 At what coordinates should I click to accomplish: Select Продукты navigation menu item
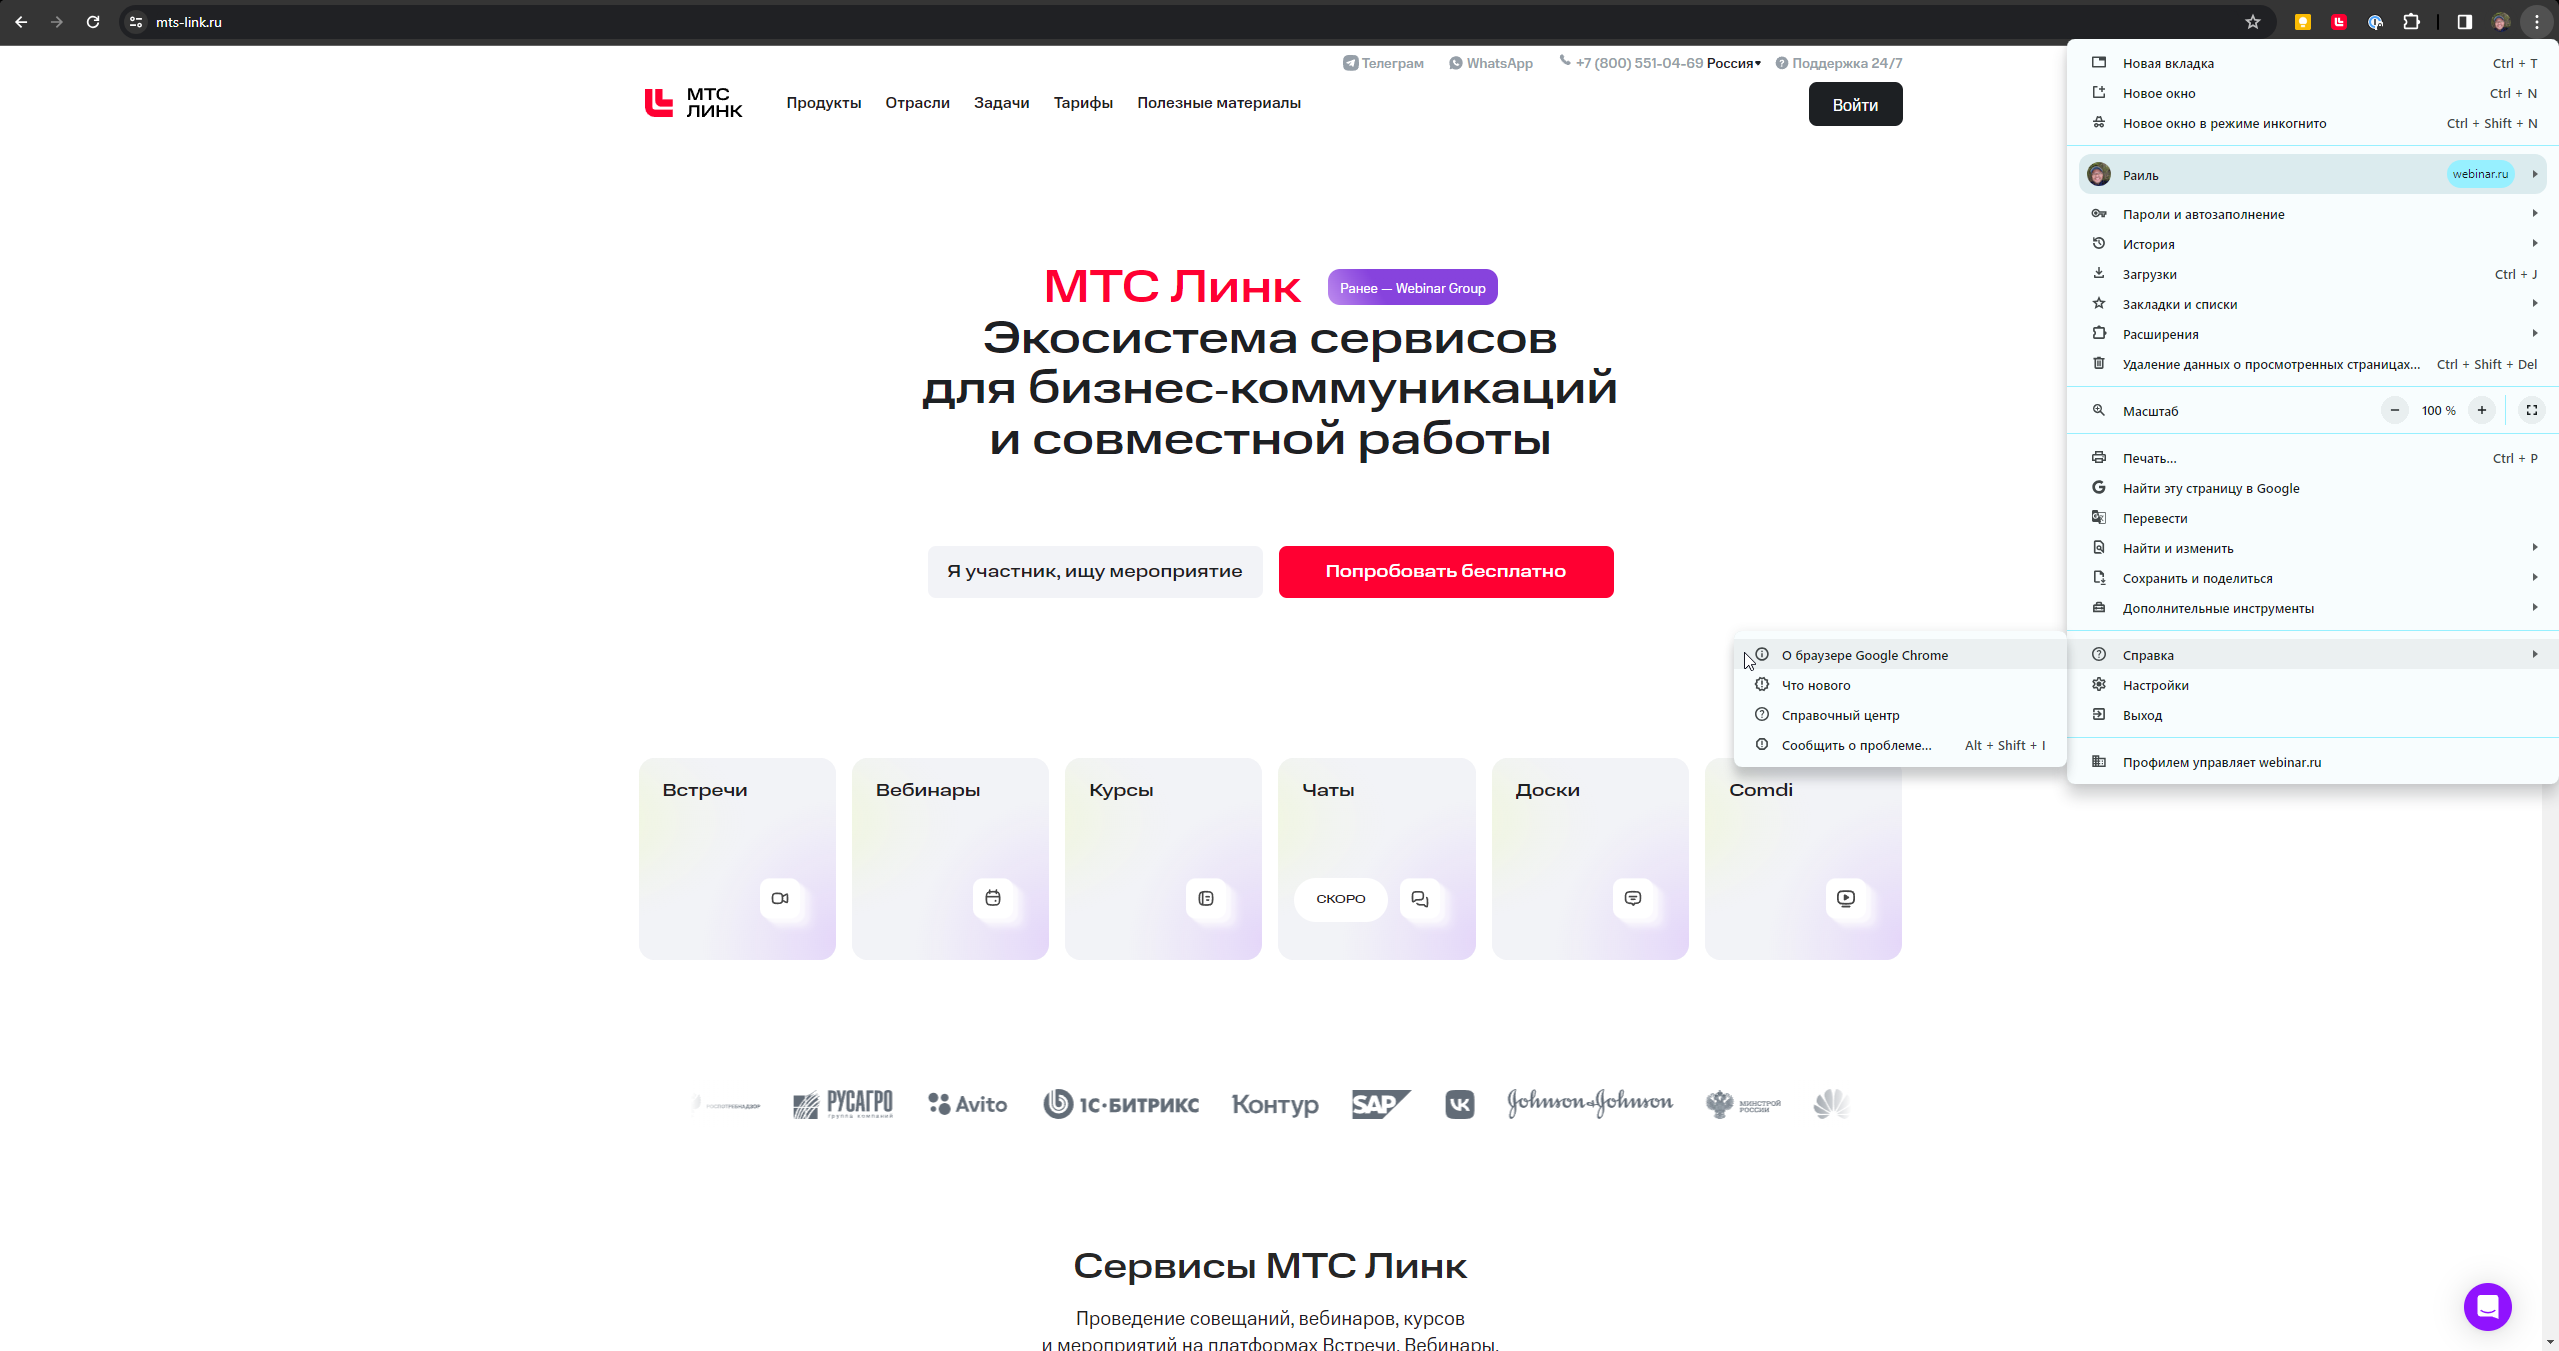coord(823,103)
